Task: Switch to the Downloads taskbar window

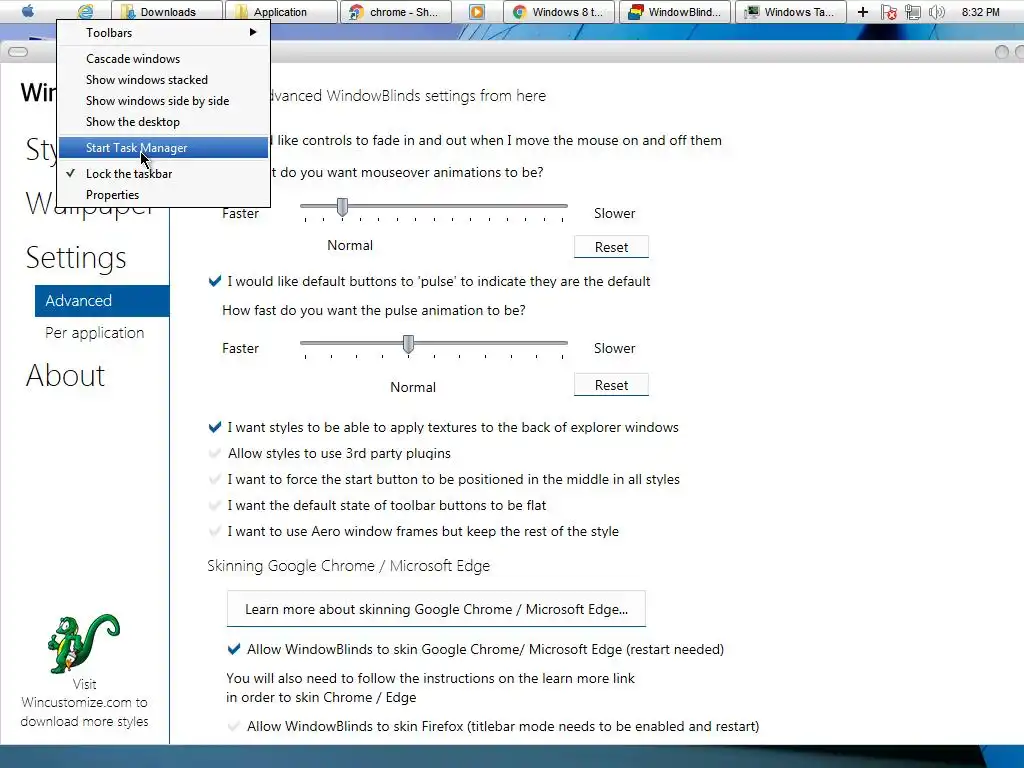Action: pos(167,12)
